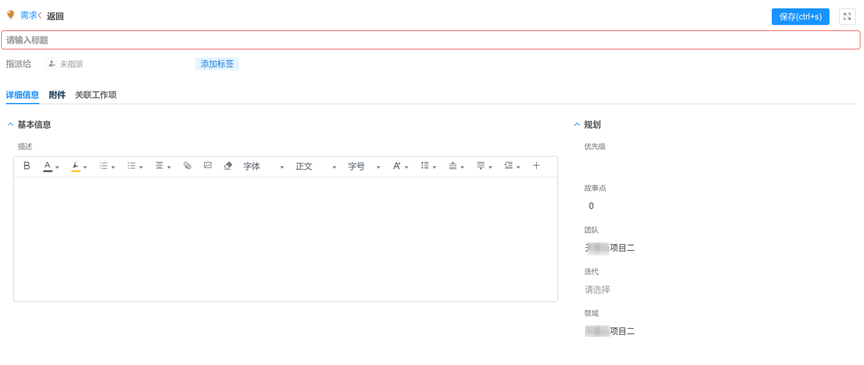Collapse the 规划 section
Screen dimensions: 864x365
(x=577, y=125)
